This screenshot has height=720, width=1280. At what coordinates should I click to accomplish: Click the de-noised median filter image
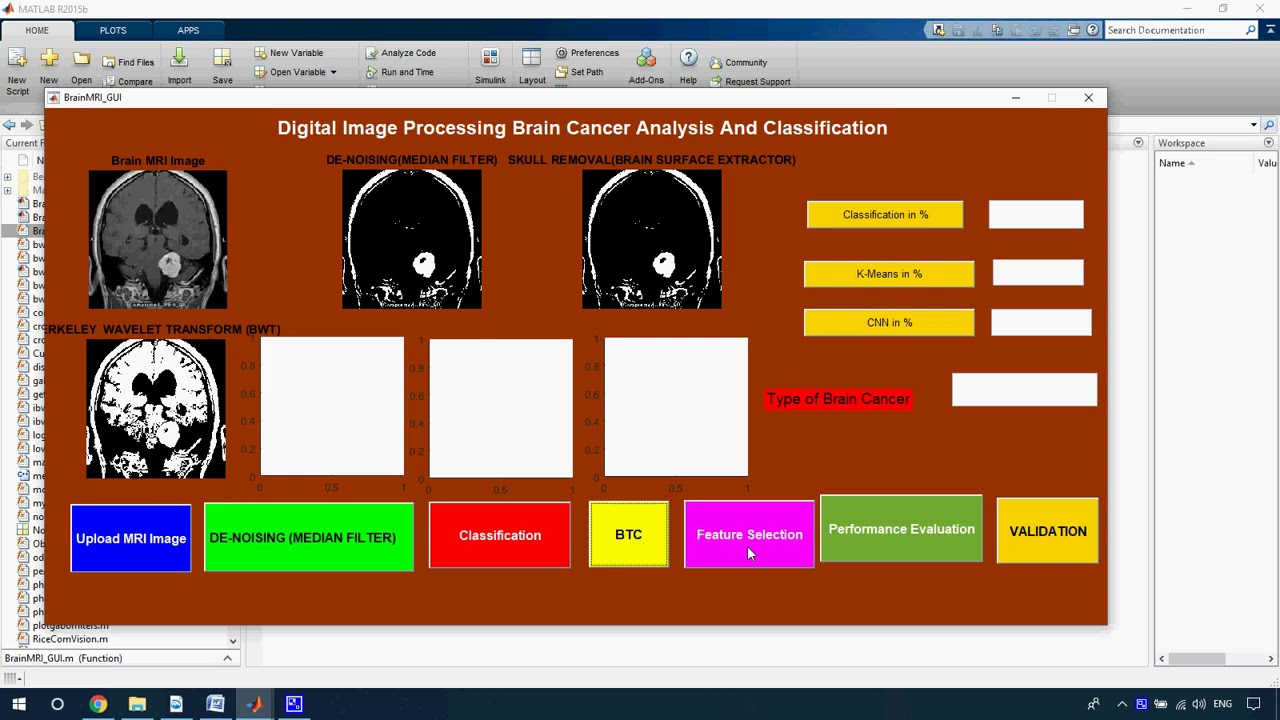(x=412, y=239)
